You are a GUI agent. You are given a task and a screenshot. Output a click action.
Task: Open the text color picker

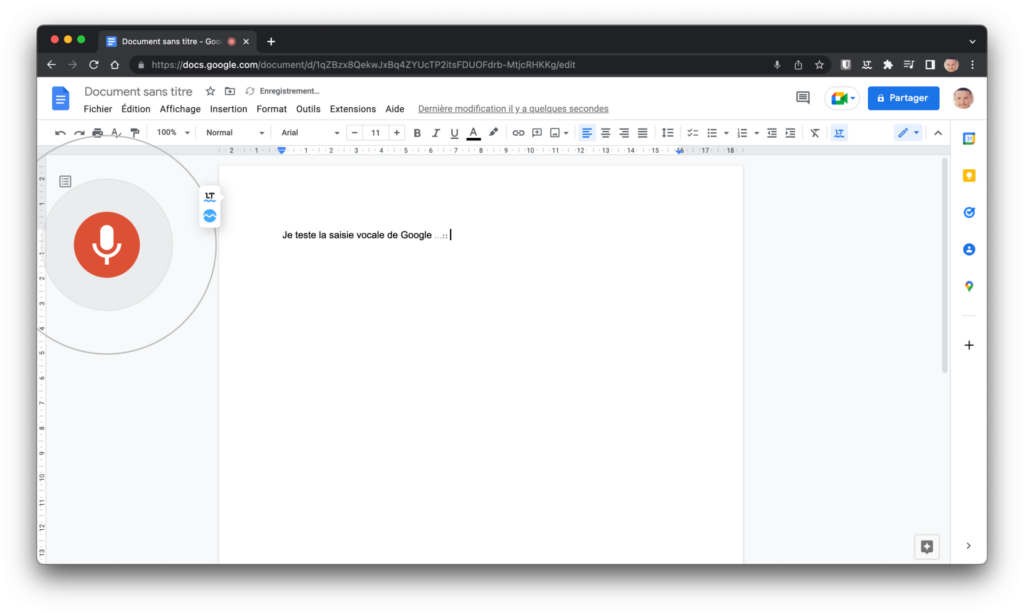(473, 133)
